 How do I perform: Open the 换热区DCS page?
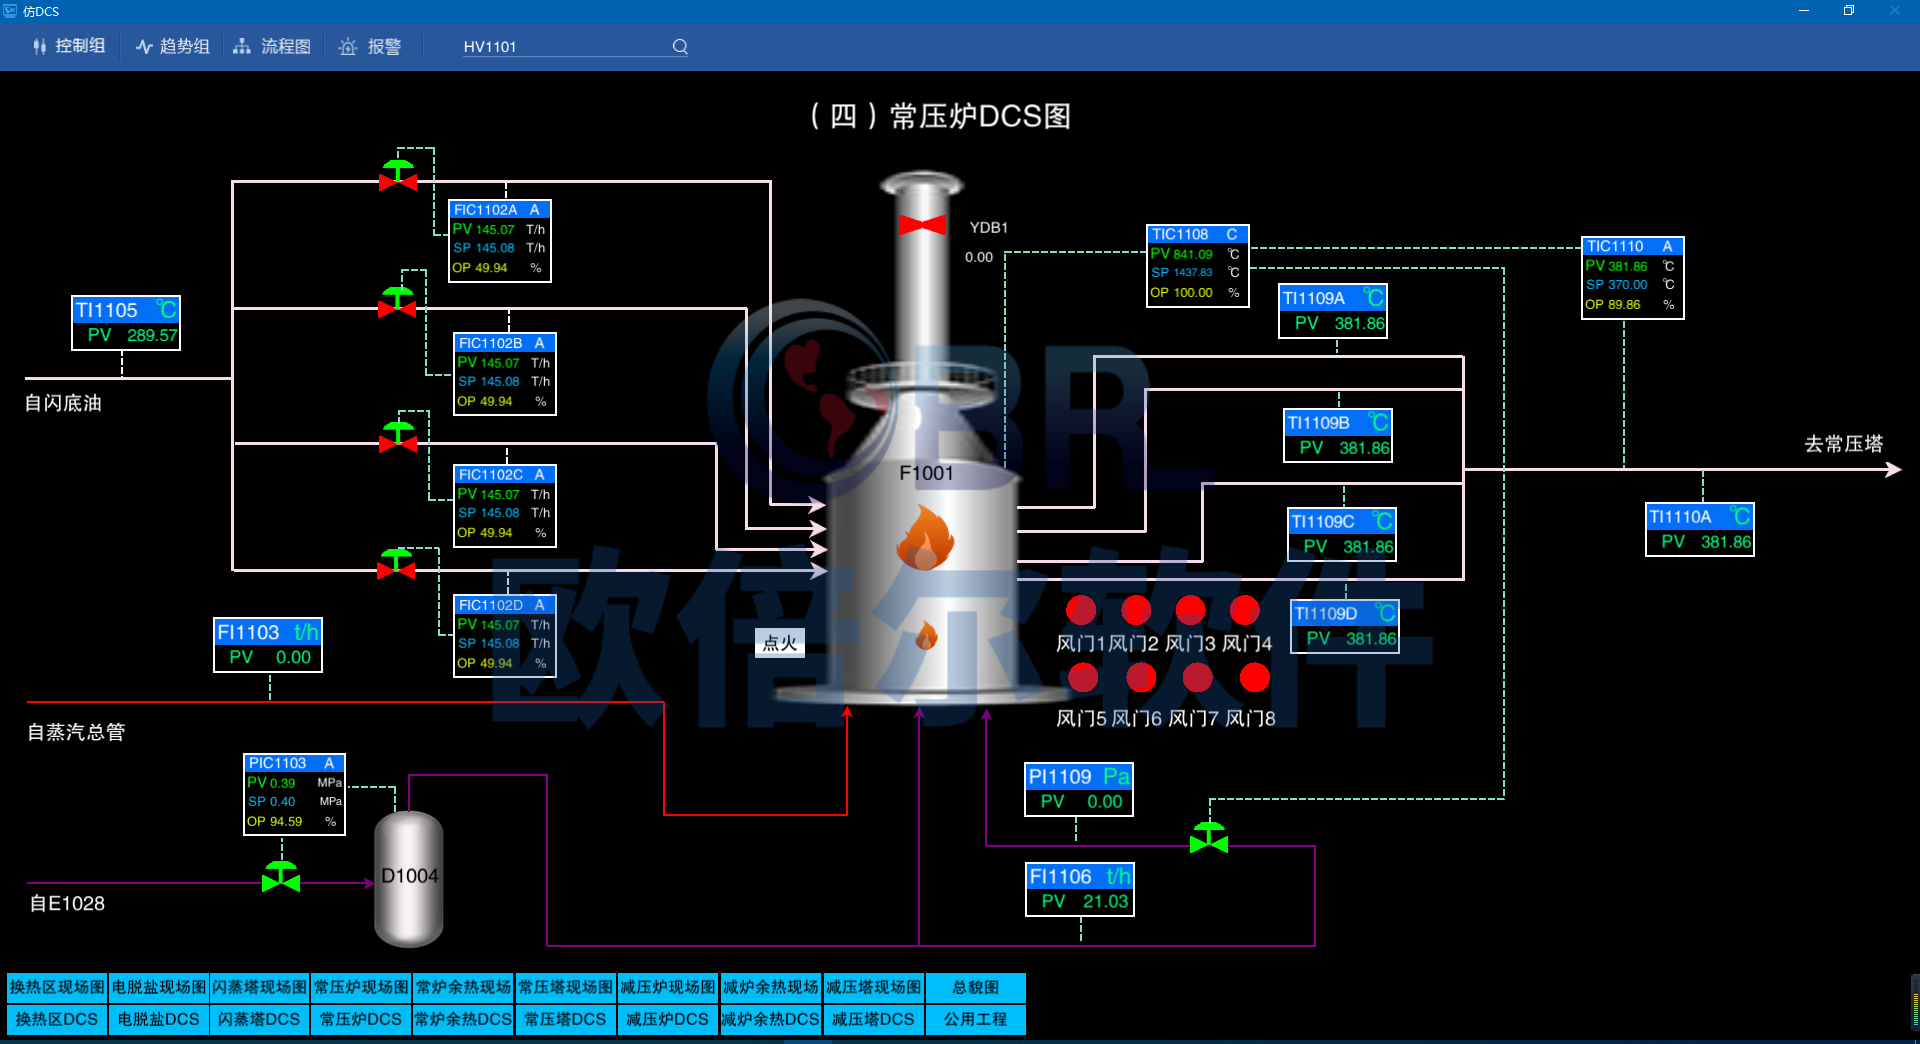(x=57, y=1019)
